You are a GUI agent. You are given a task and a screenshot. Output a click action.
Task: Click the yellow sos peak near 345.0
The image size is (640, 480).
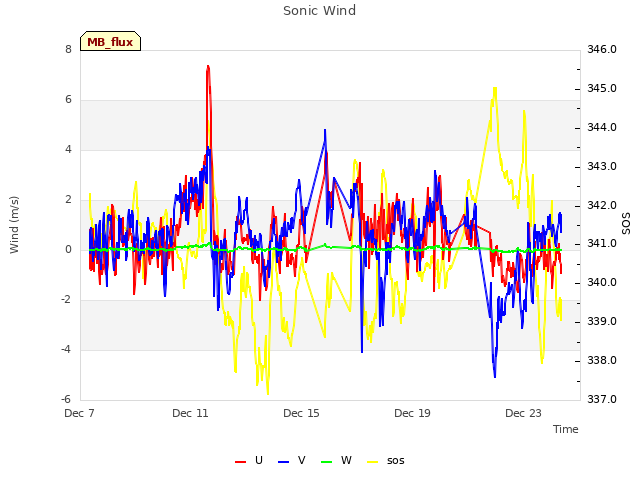(495, 88)
